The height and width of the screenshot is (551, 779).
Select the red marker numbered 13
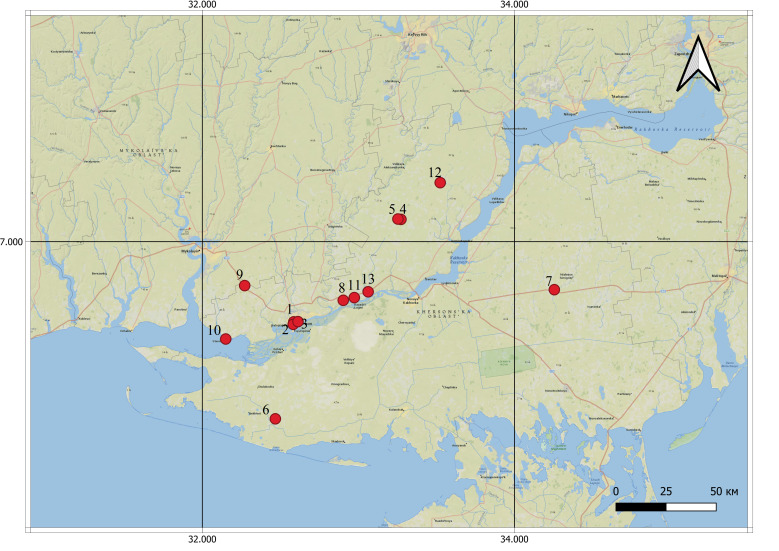[x=368, y=292]
